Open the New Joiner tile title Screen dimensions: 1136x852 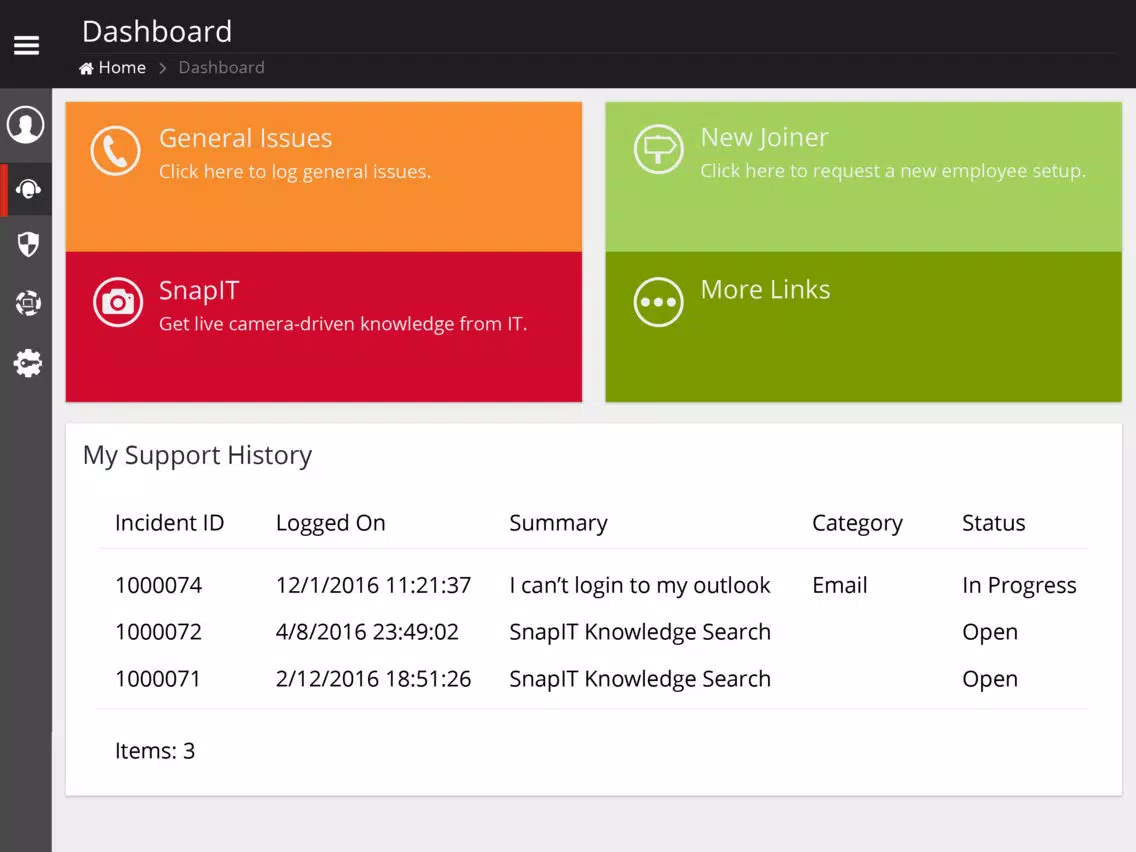click(x=764, y=137)
